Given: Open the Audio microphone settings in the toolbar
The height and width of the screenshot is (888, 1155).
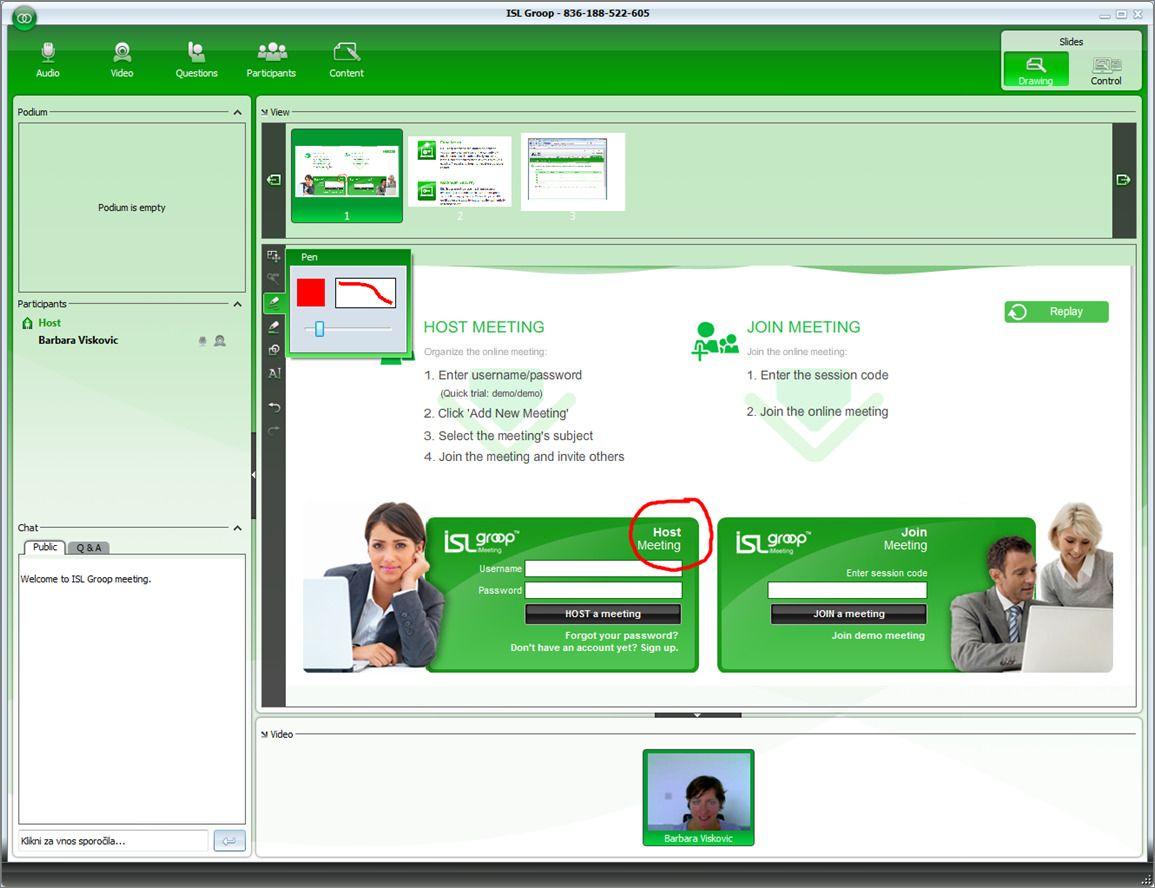Looking at the screenshot, I should coord(48,60).
